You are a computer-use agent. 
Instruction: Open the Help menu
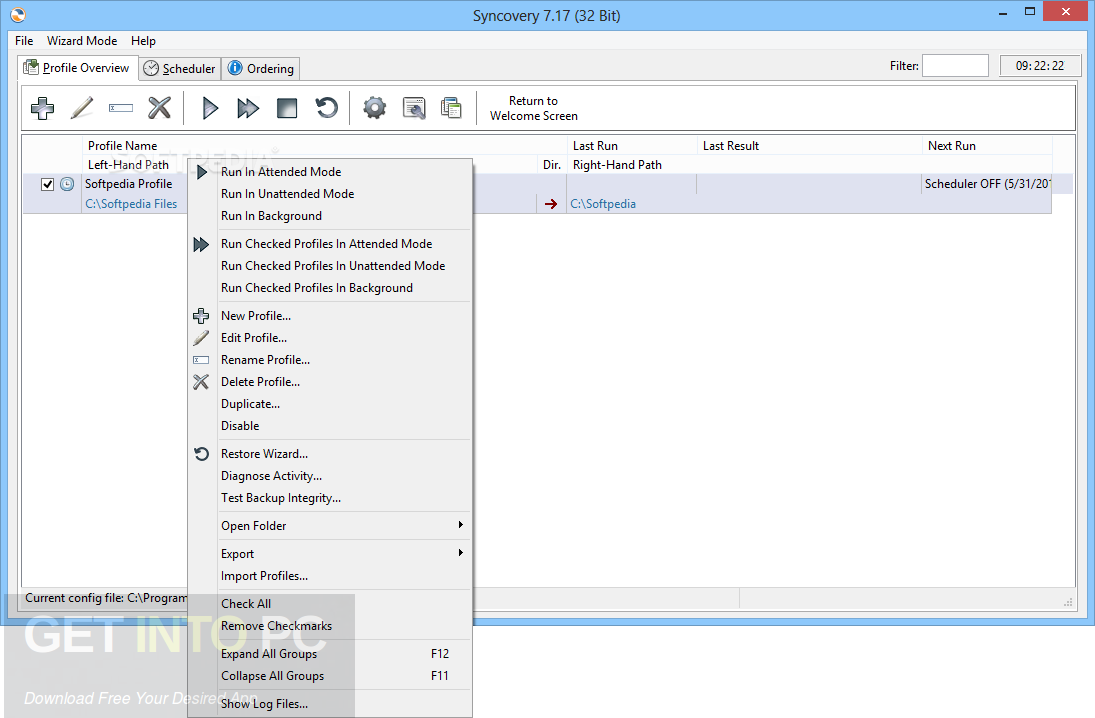click(x=143, y=41)
